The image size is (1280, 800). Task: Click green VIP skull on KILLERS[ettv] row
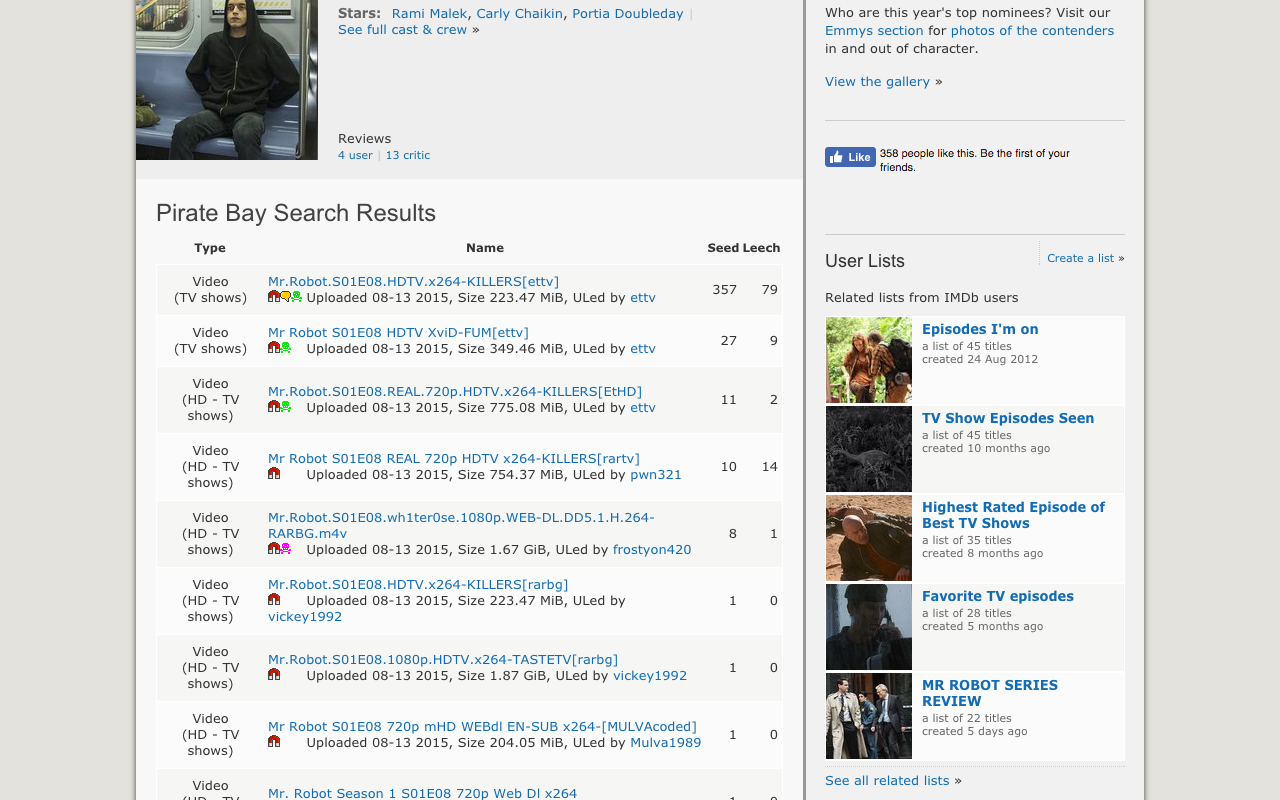pyautogui.click(x=296, y=297)
